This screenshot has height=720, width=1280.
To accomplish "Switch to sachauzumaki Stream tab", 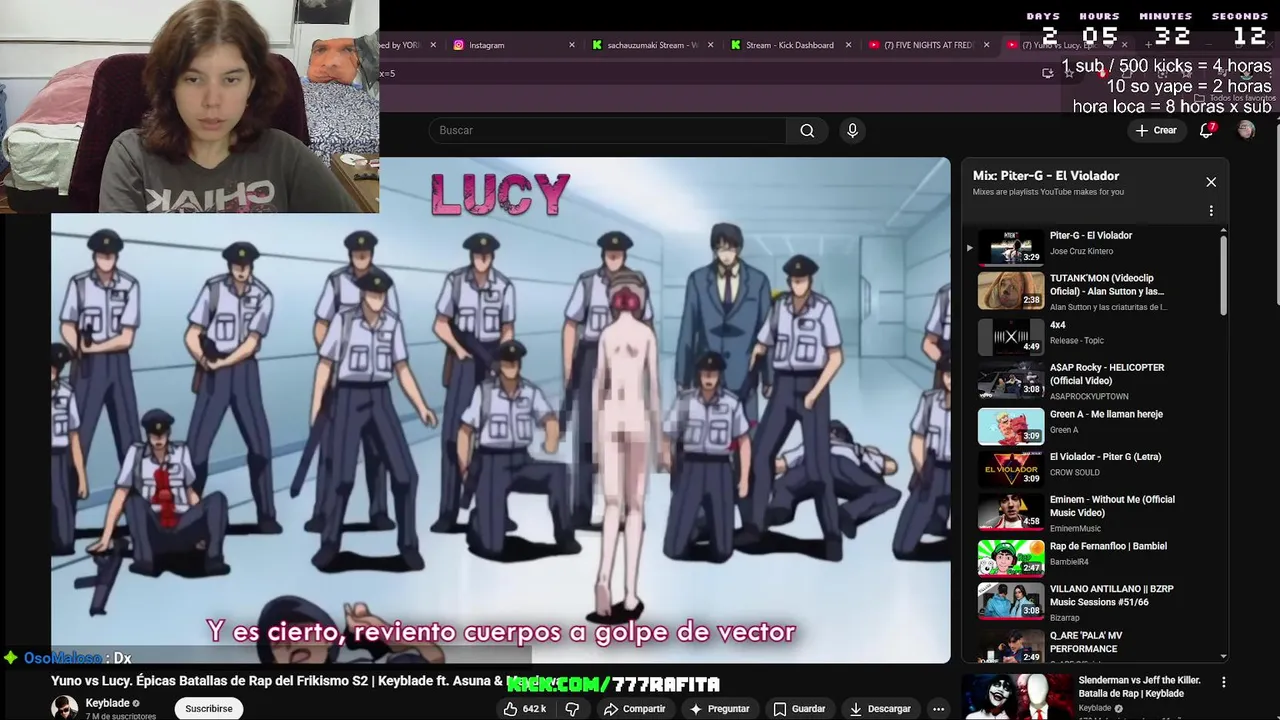I will (650, 45).
